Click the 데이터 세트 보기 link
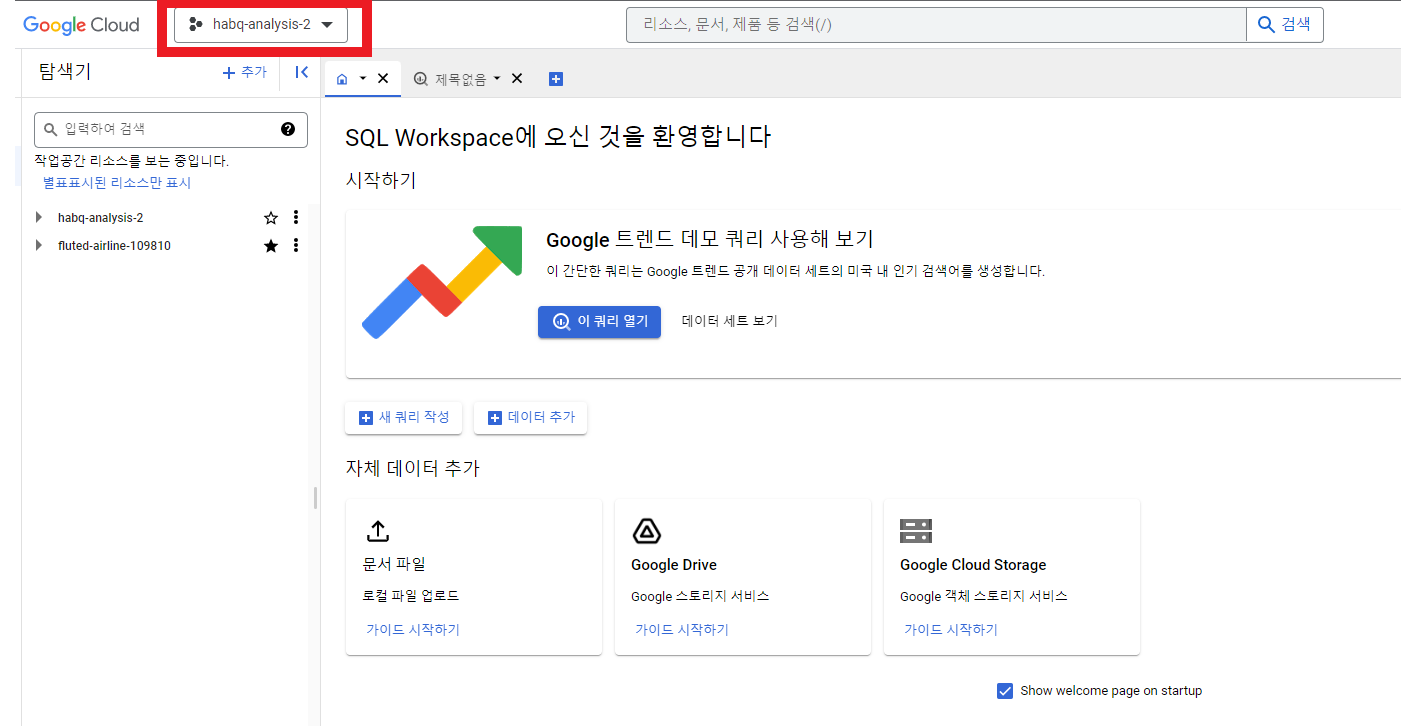 coord(730,321)
